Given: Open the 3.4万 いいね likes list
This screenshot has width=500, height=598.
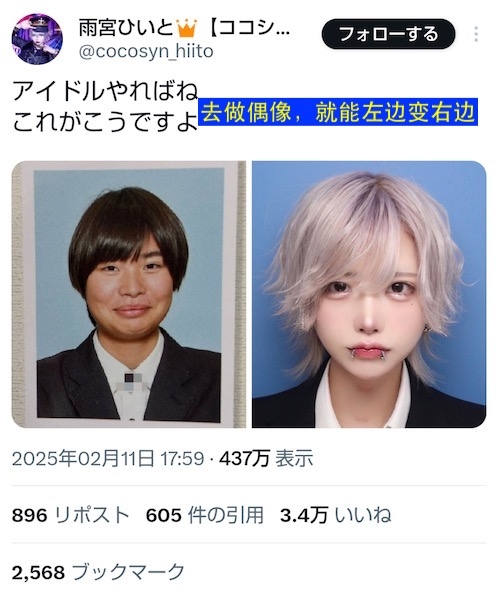Looking at the screenshot, I should (336, 515).
